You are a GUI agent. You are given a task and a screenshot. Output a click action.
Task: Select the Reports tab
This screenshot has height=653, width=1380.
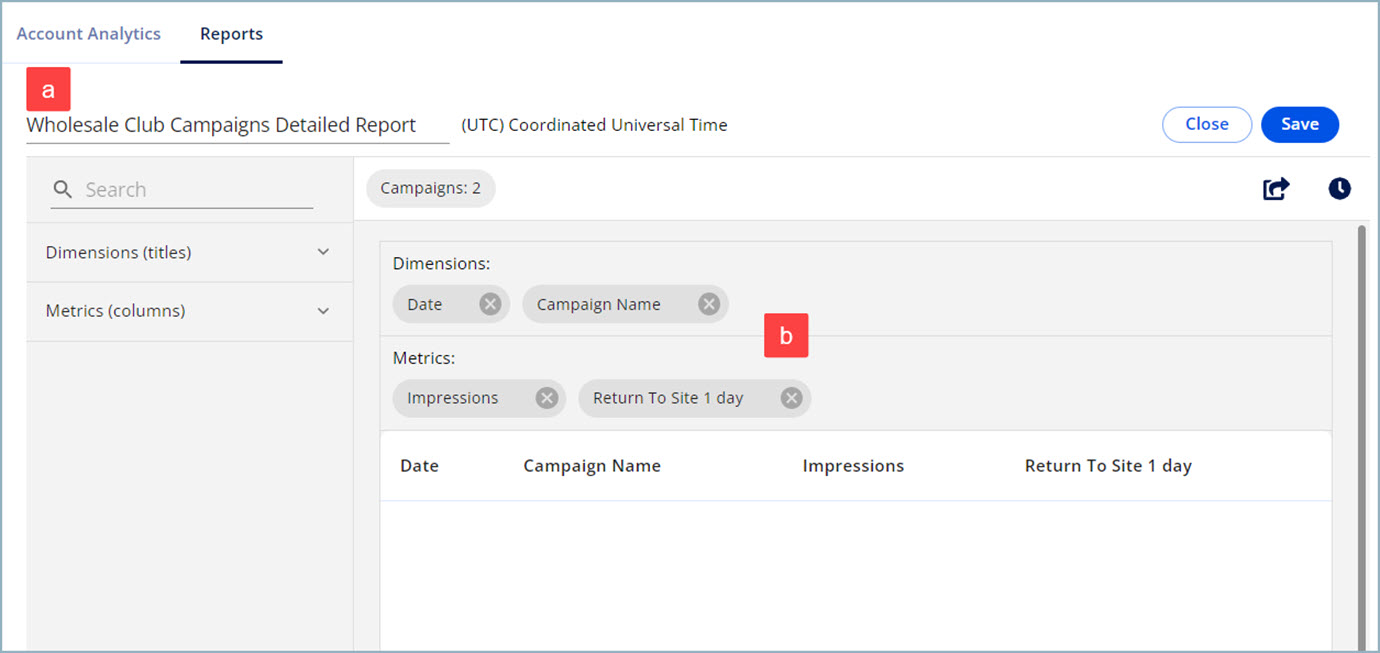tap(231, 34)
